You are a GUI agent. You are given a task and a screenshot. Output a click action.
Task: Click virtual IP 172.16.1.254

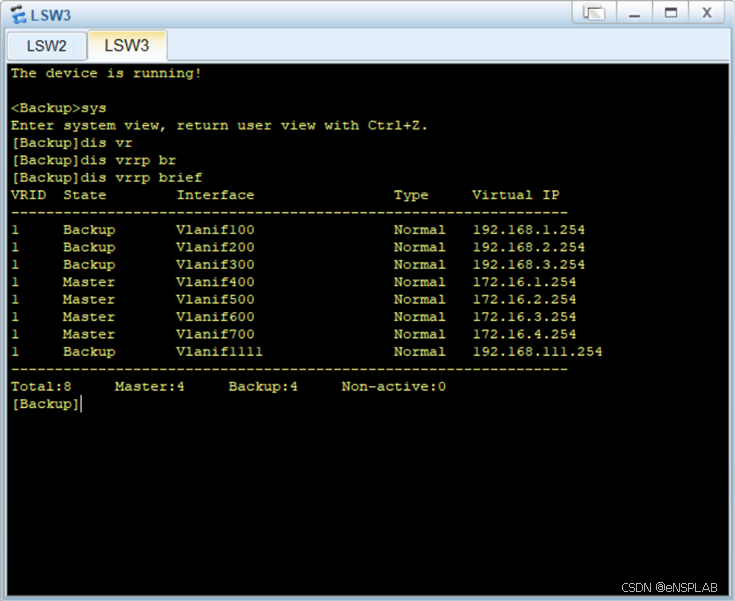coord(525,282)
